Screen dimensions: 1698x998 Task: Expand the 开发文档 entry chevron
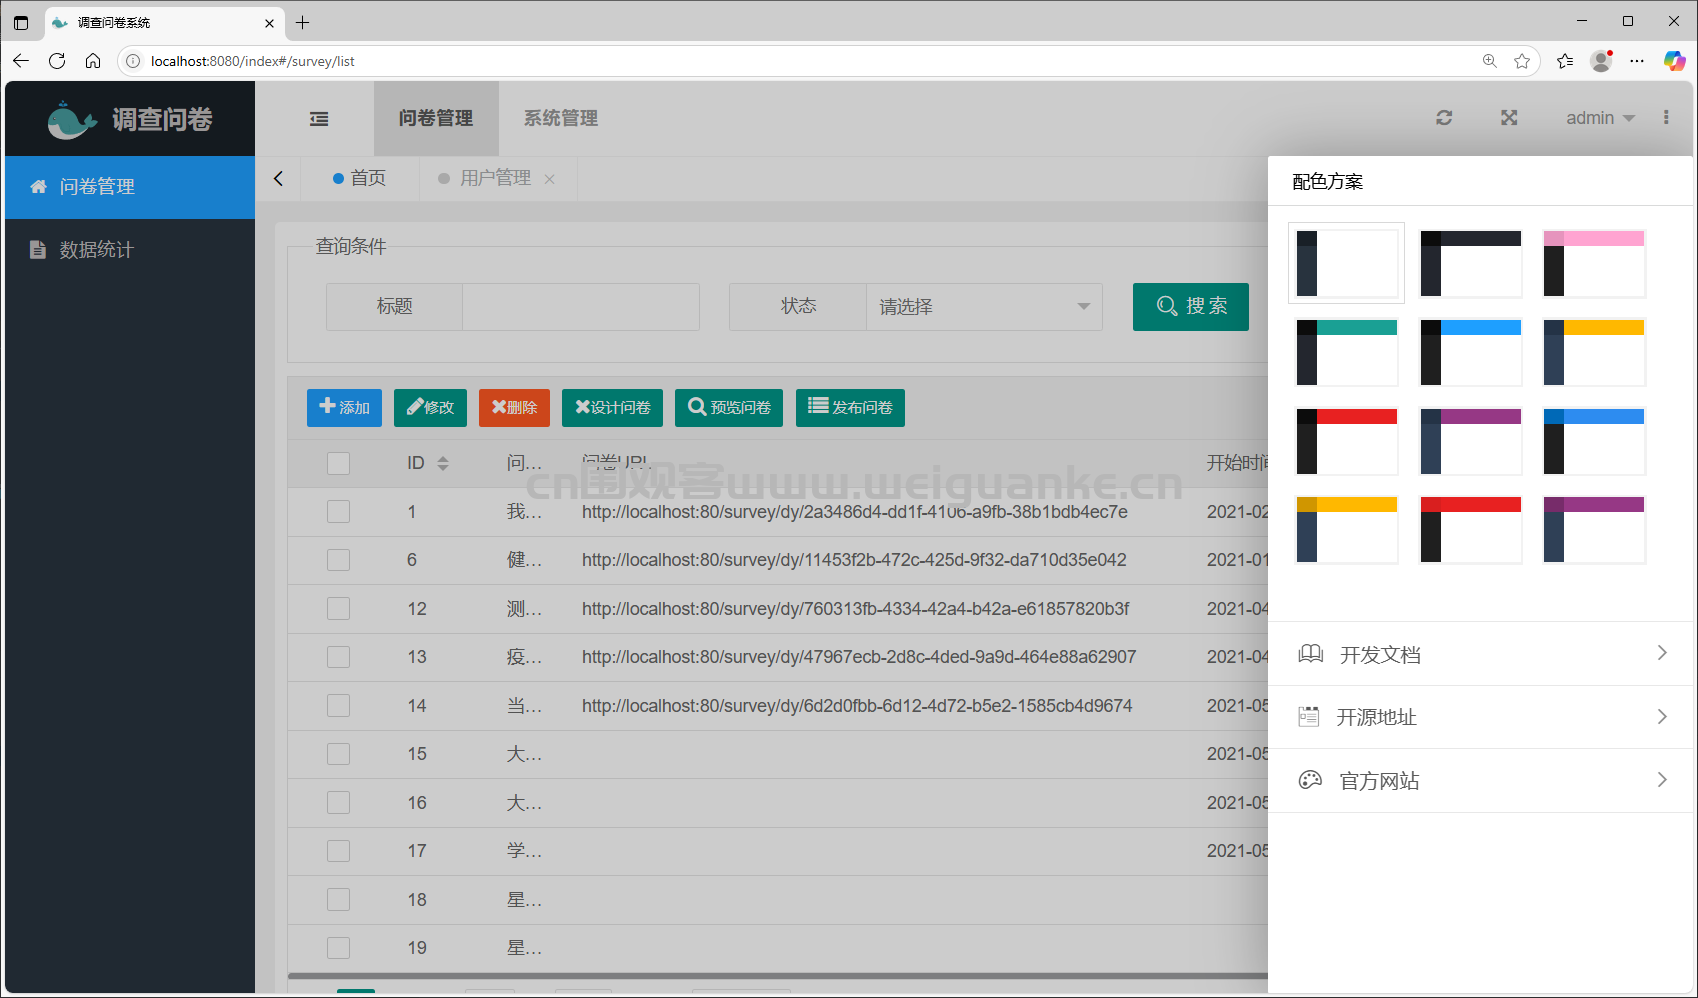coord(1662,653)
